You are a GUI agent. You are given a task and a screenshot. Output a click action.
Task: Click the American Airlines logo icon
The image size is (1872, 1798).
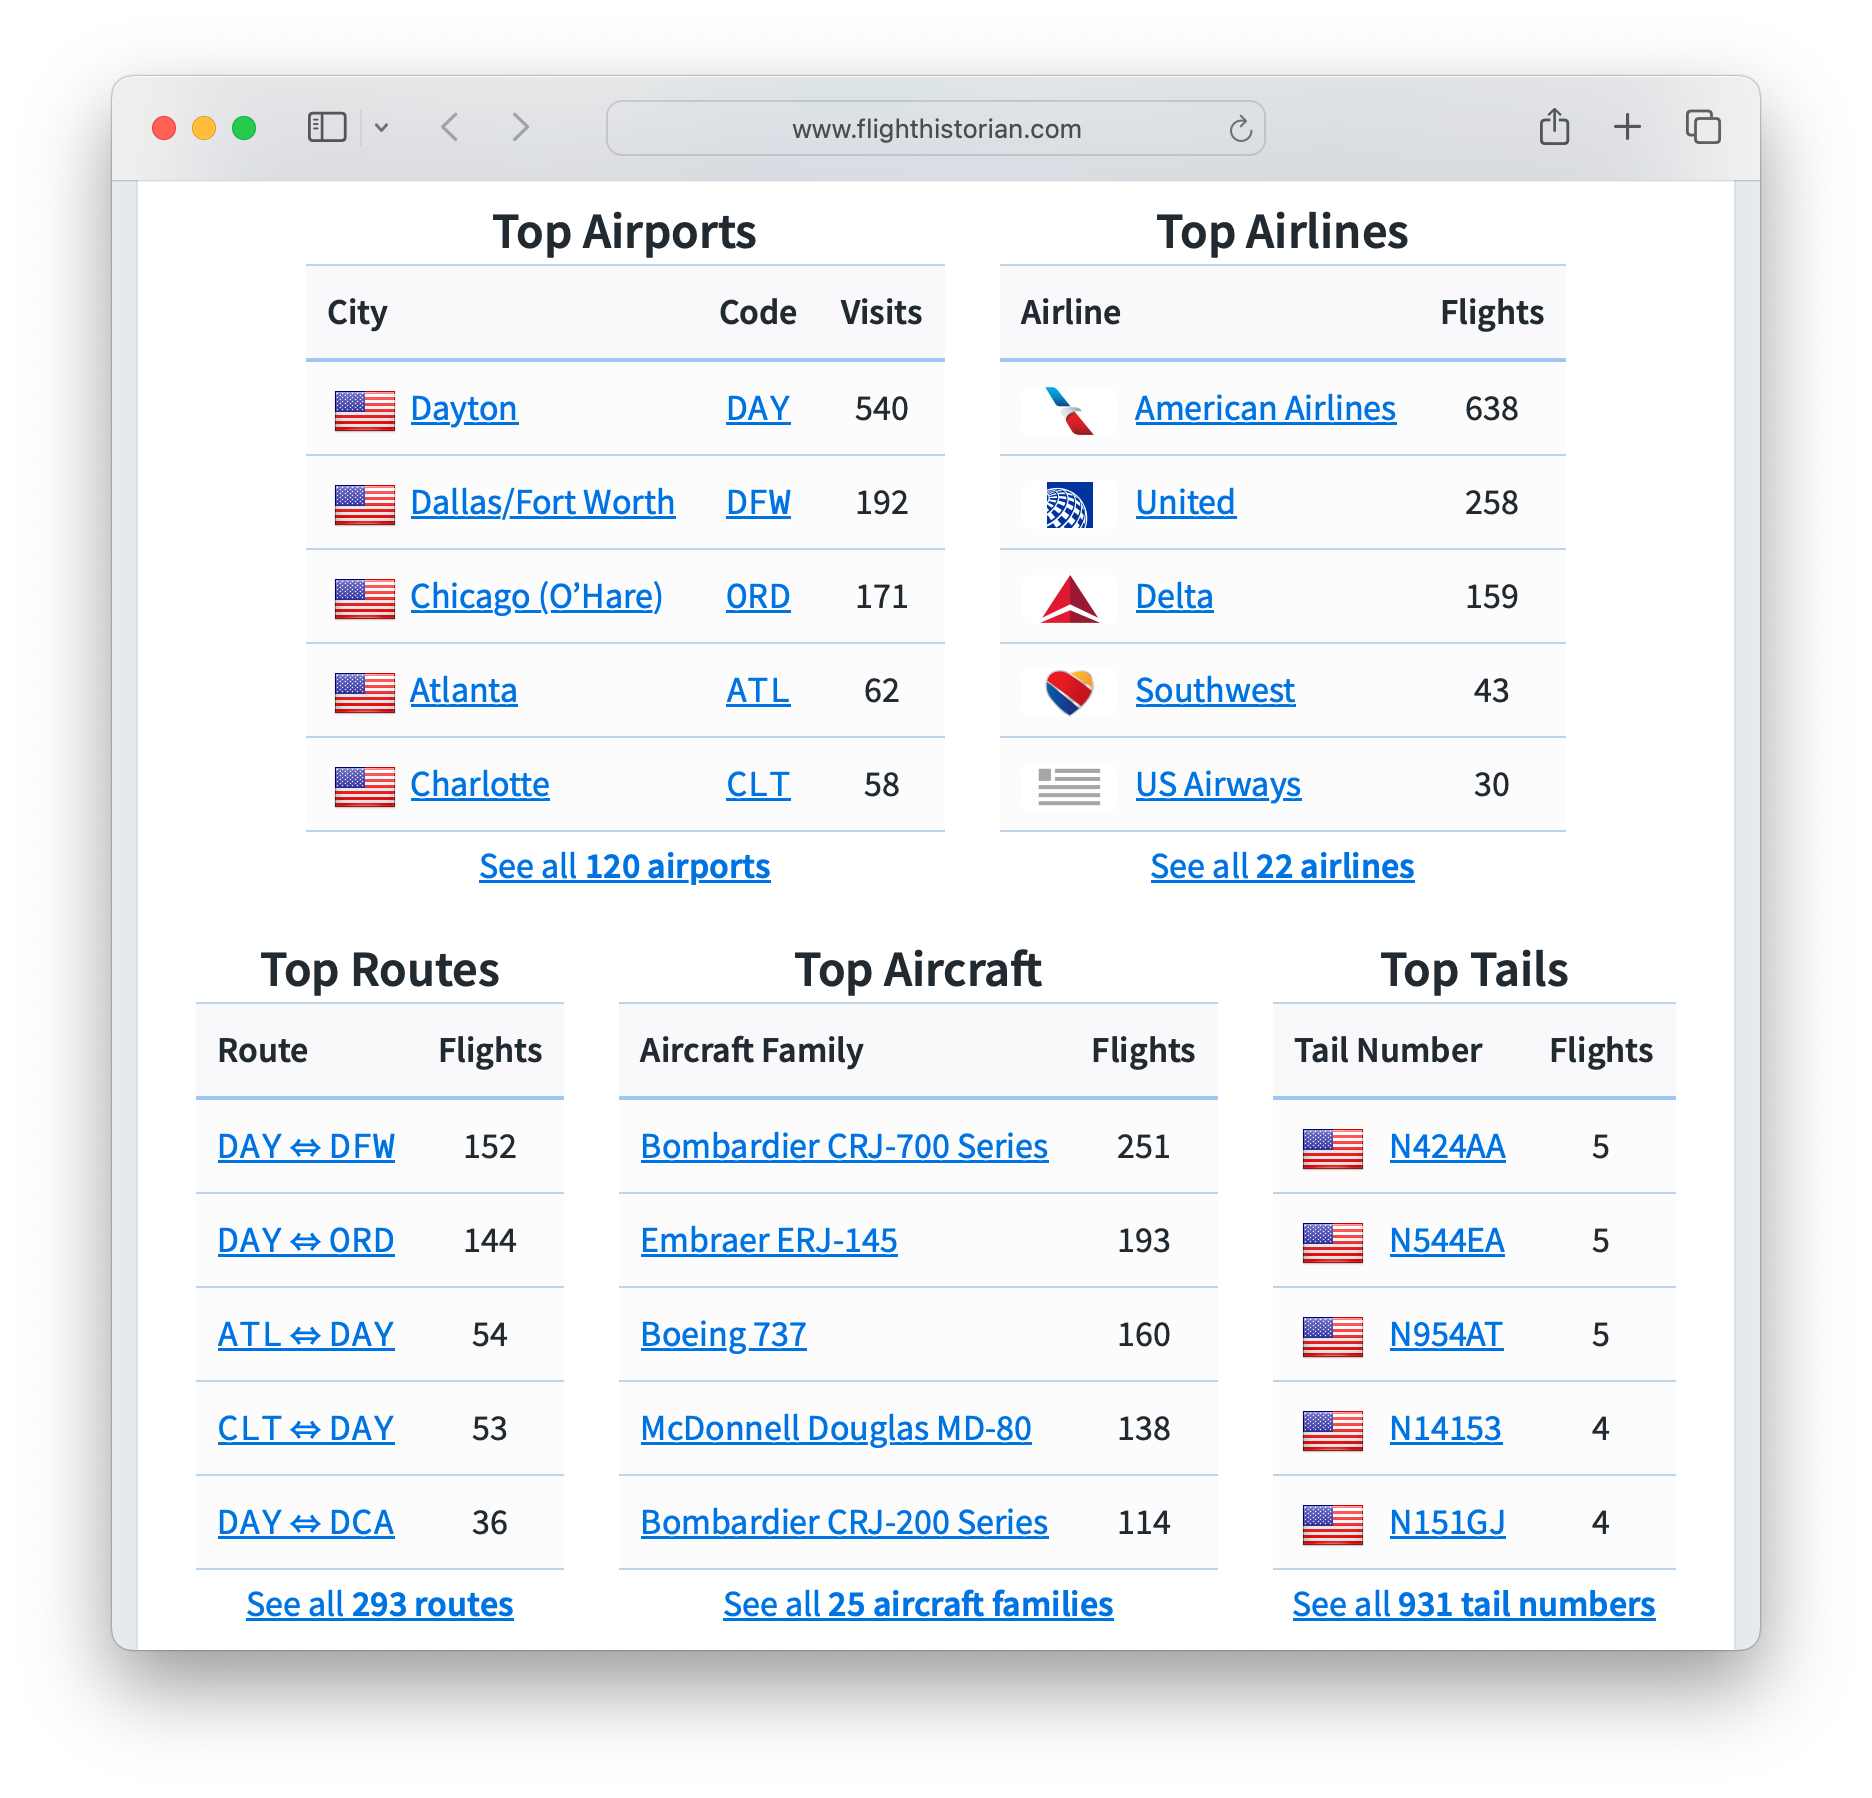[x=1068, y=410]
